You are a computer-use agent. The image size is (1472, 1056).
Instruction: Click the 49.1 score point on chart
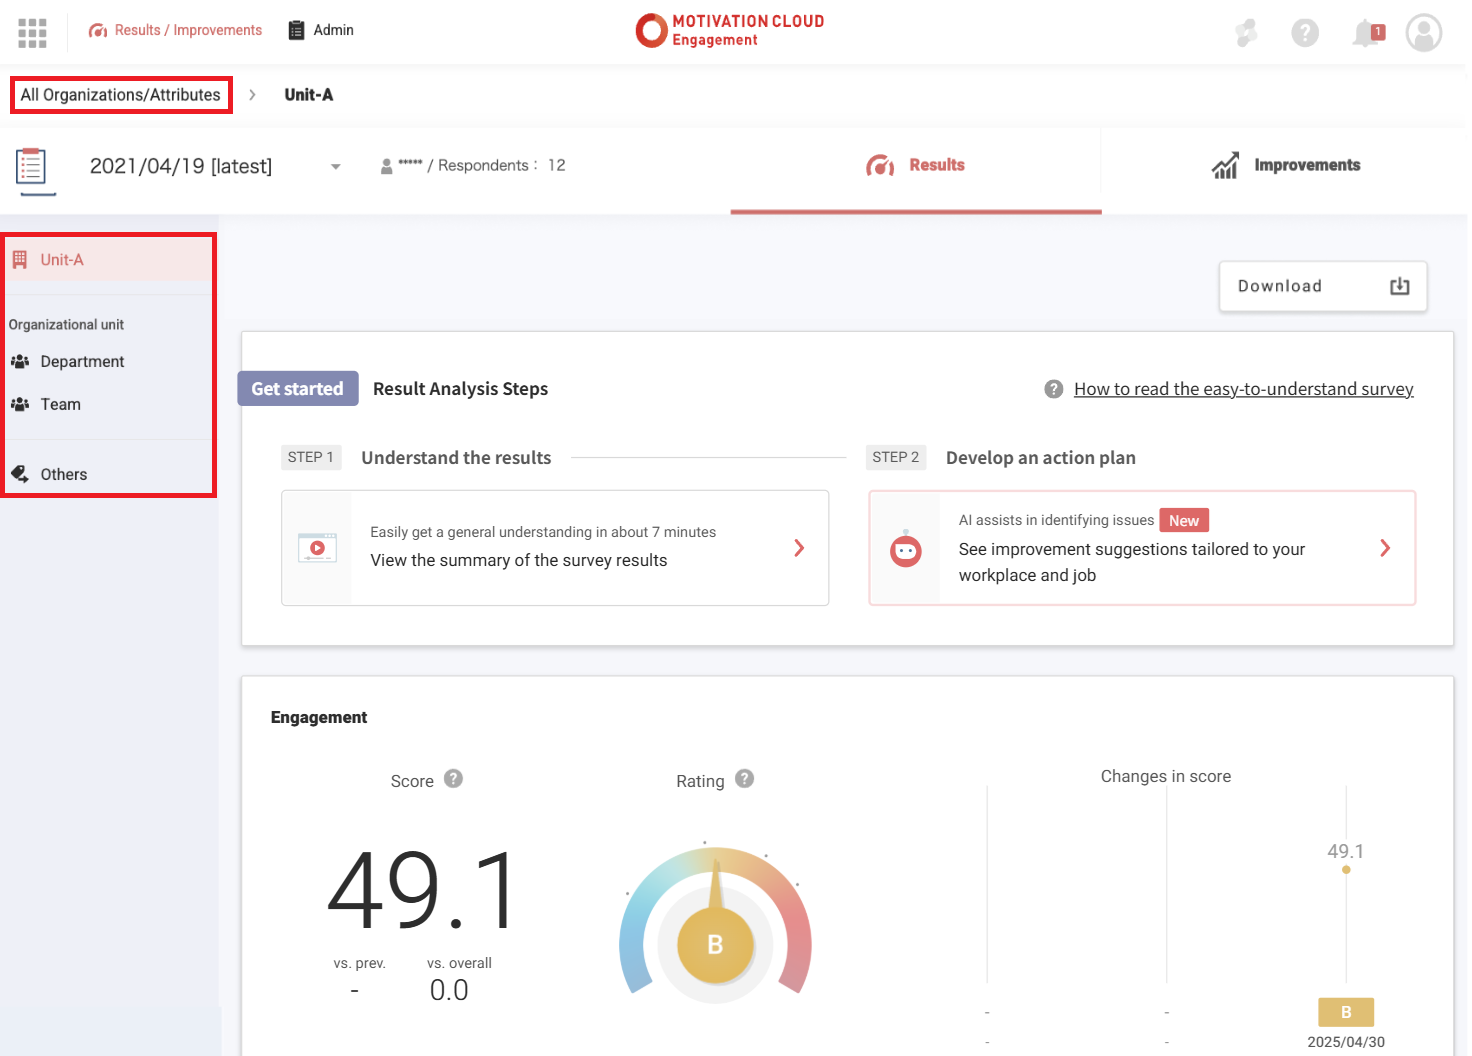tap(1346, 870)
